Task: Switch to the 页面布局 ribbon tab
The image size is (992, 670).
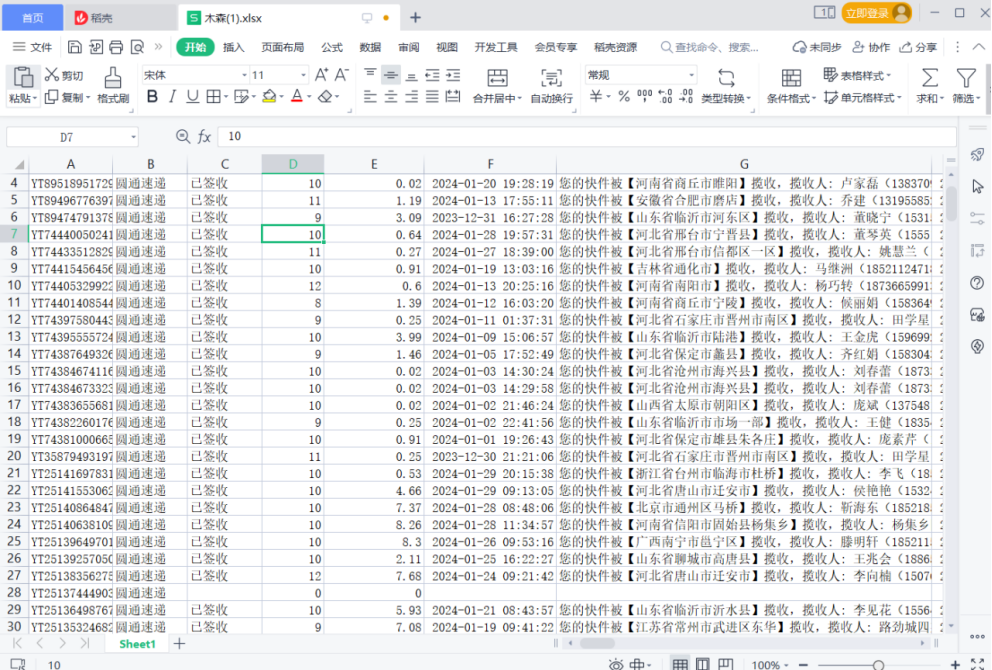Action: click(x=282, y=47)
